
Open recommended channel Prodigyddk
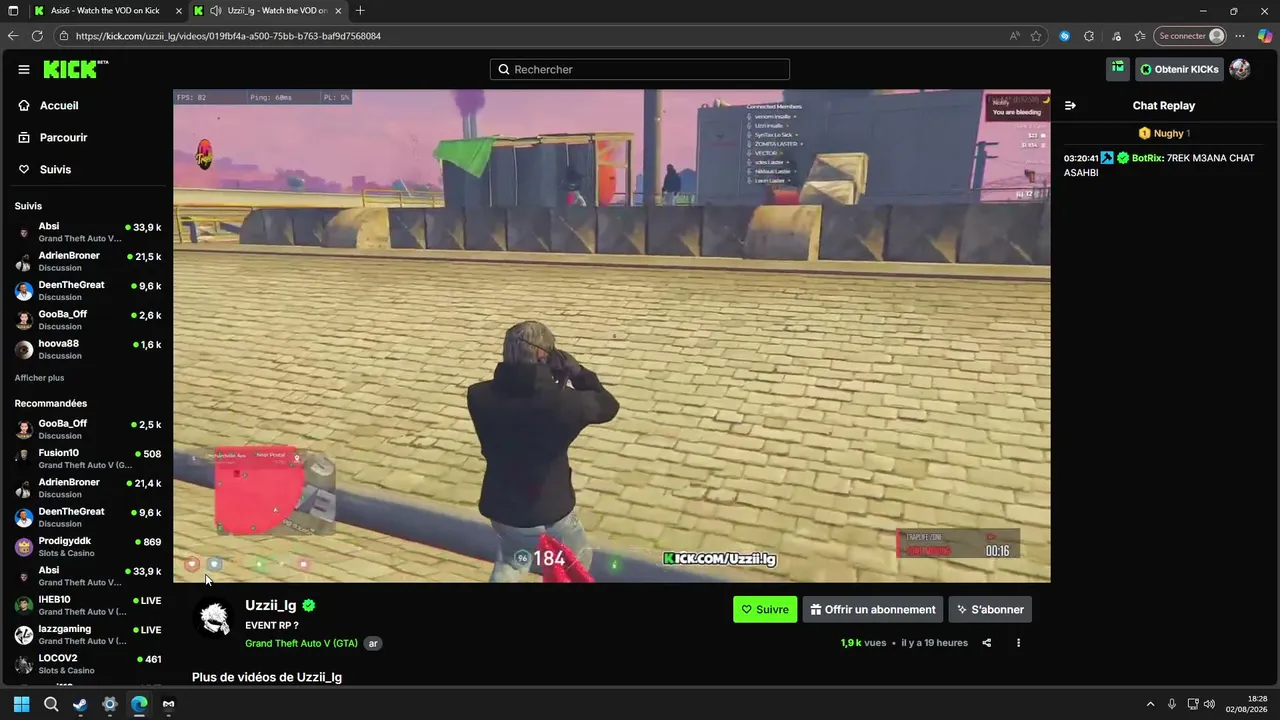point(87,547)
